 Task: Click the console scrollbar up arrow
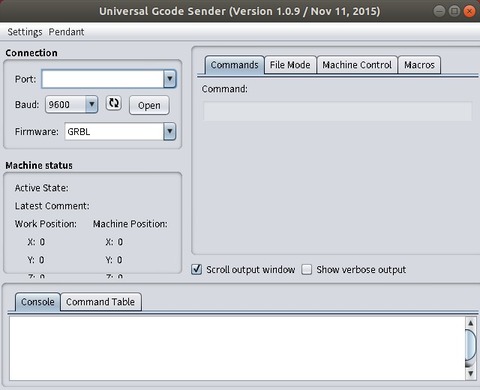pyautogui.click(x=470, y=323)
